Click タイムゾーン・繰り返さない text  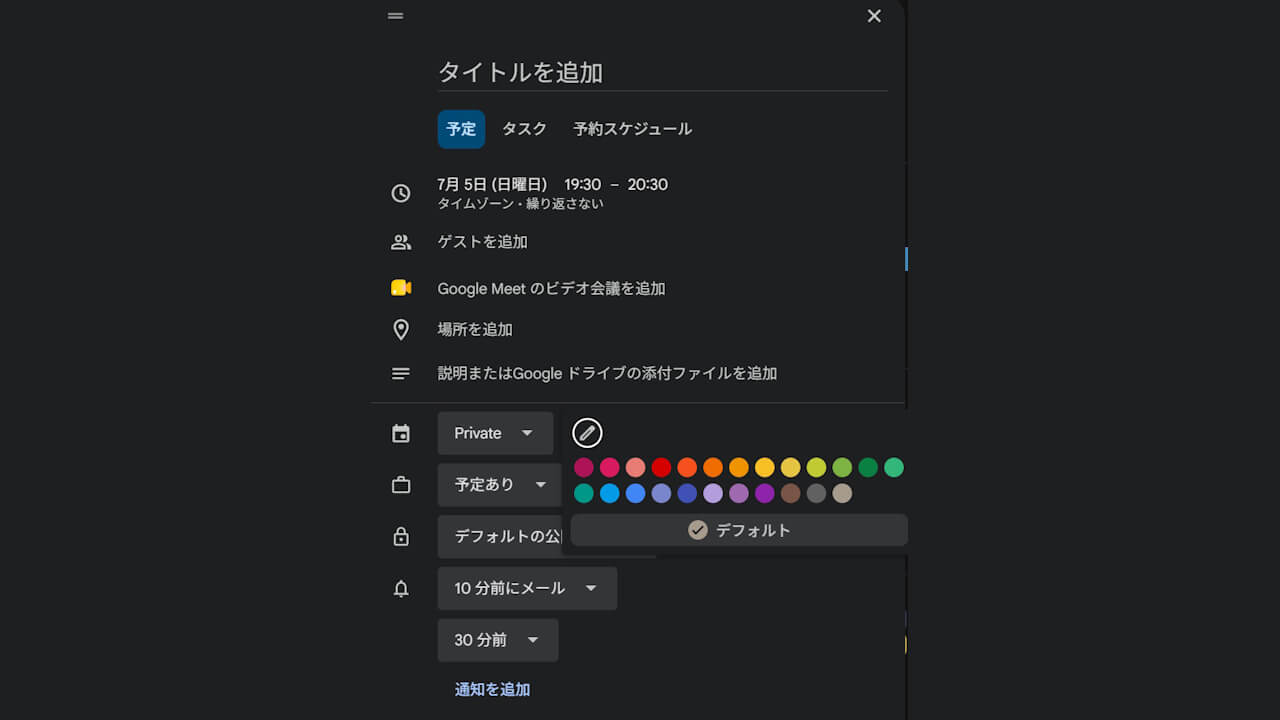click(x=520, y=204)
